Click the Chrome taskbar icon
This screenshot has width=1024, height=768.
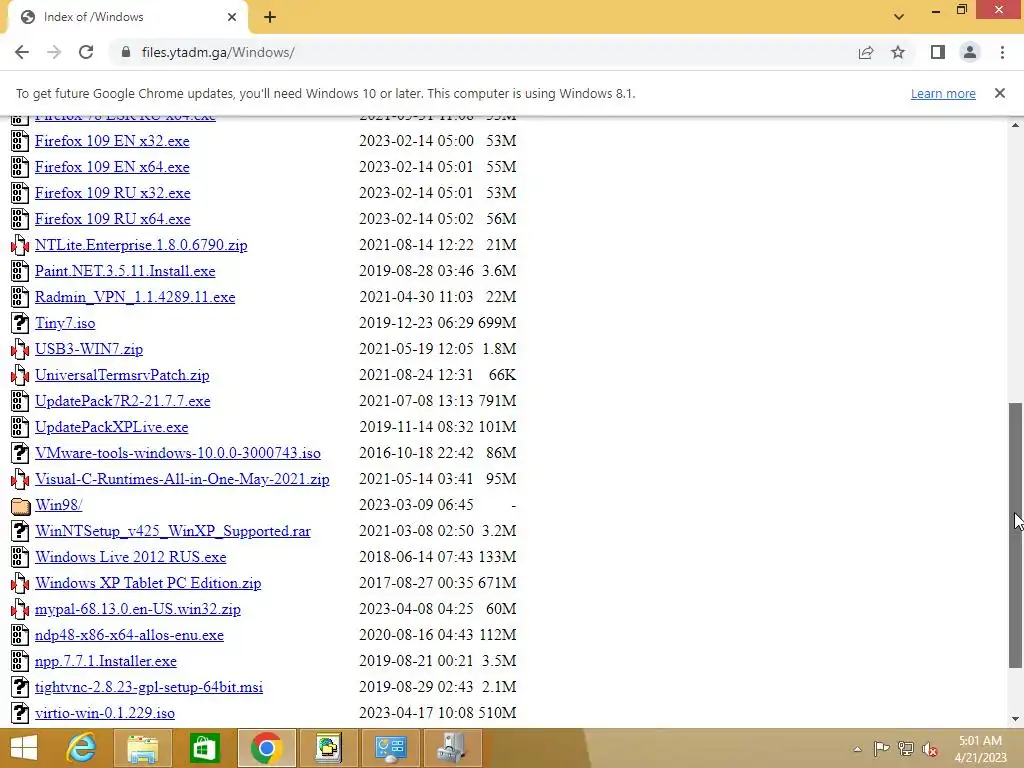266,748
